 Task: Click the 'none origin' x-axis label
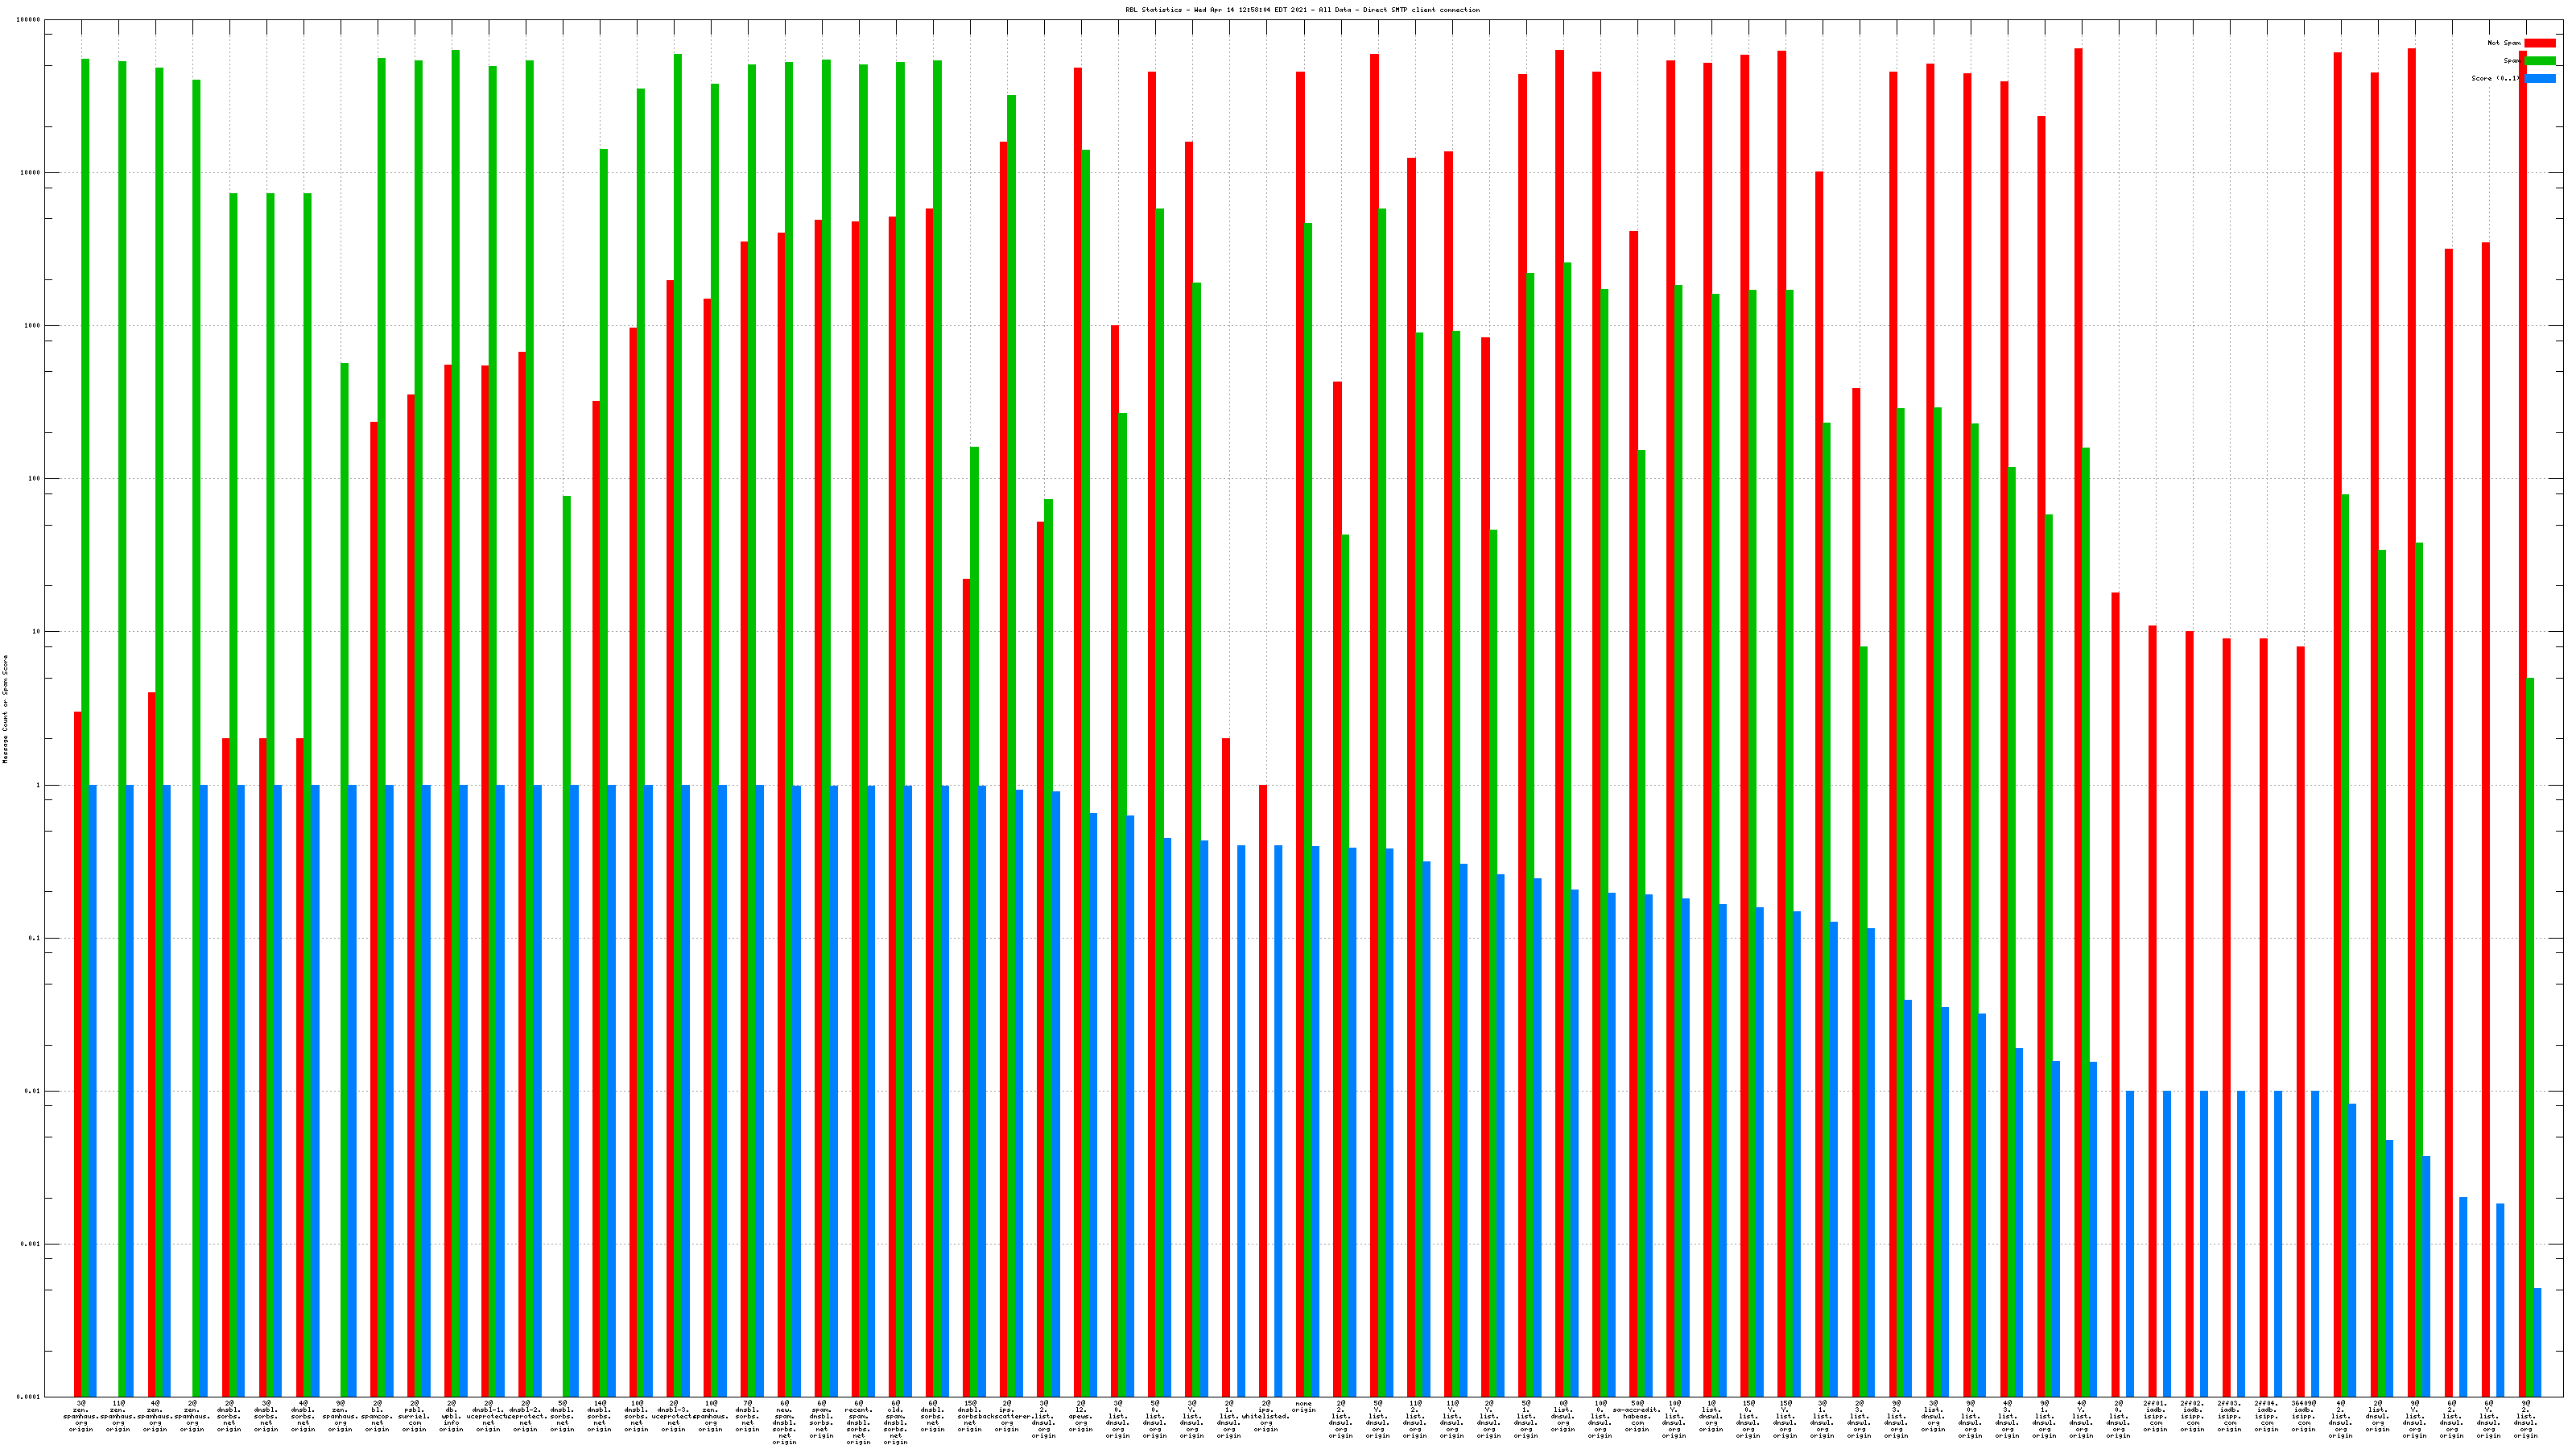[1303, 1407]
